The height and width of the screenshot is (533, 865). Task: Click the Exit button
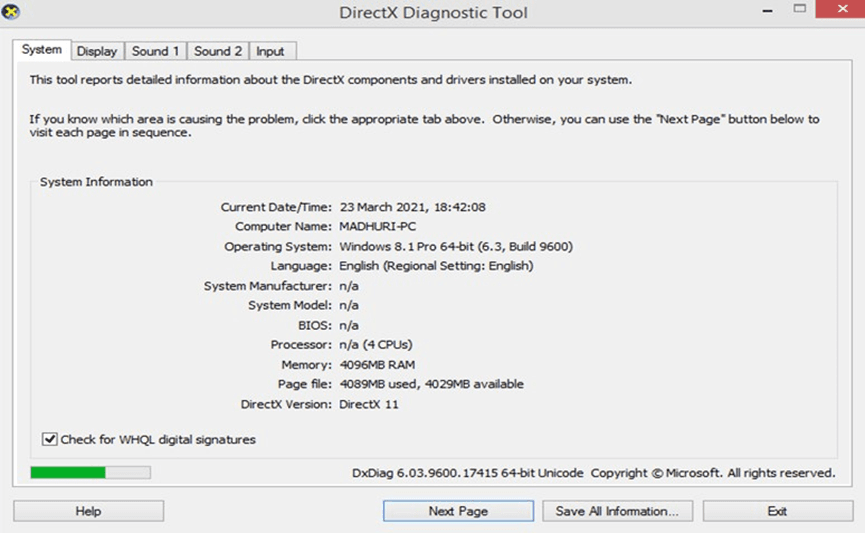pos(778,511)
